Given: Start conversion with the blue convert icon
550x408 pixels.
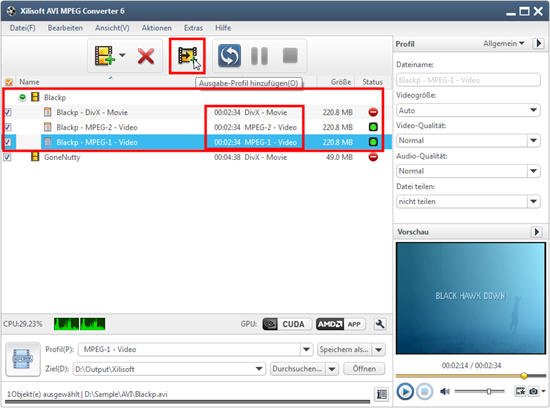Looking at the screenshot, I should click(x=229, y=55).
